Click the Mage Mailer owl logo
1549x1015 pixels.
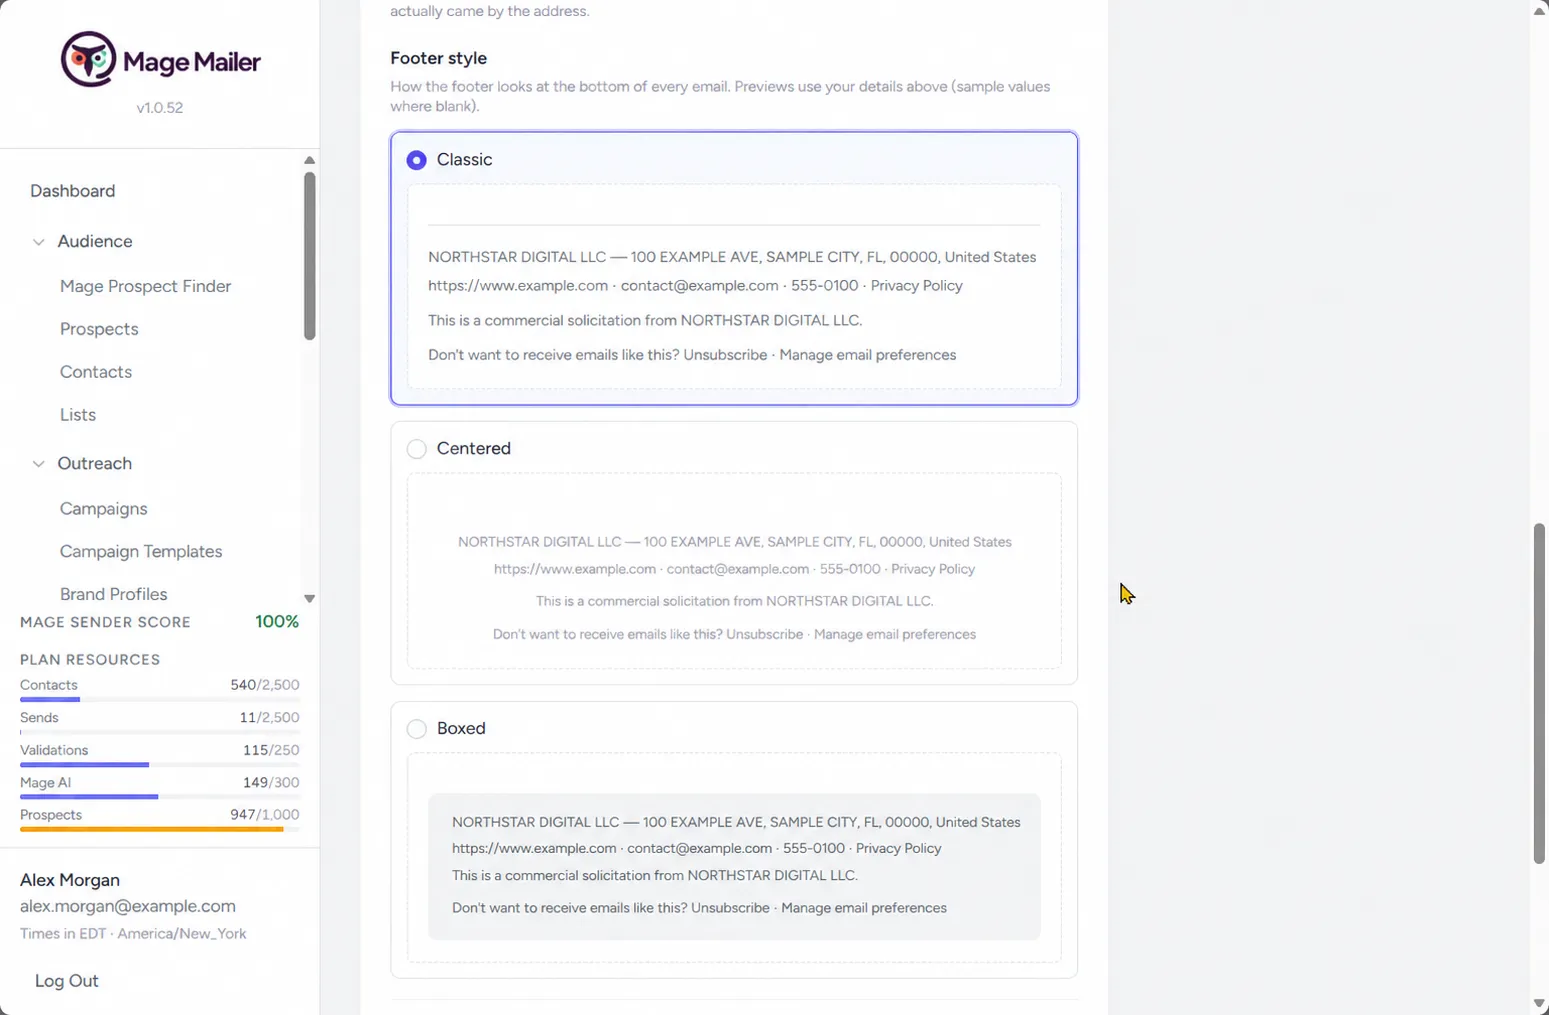(x=89, y=59)
